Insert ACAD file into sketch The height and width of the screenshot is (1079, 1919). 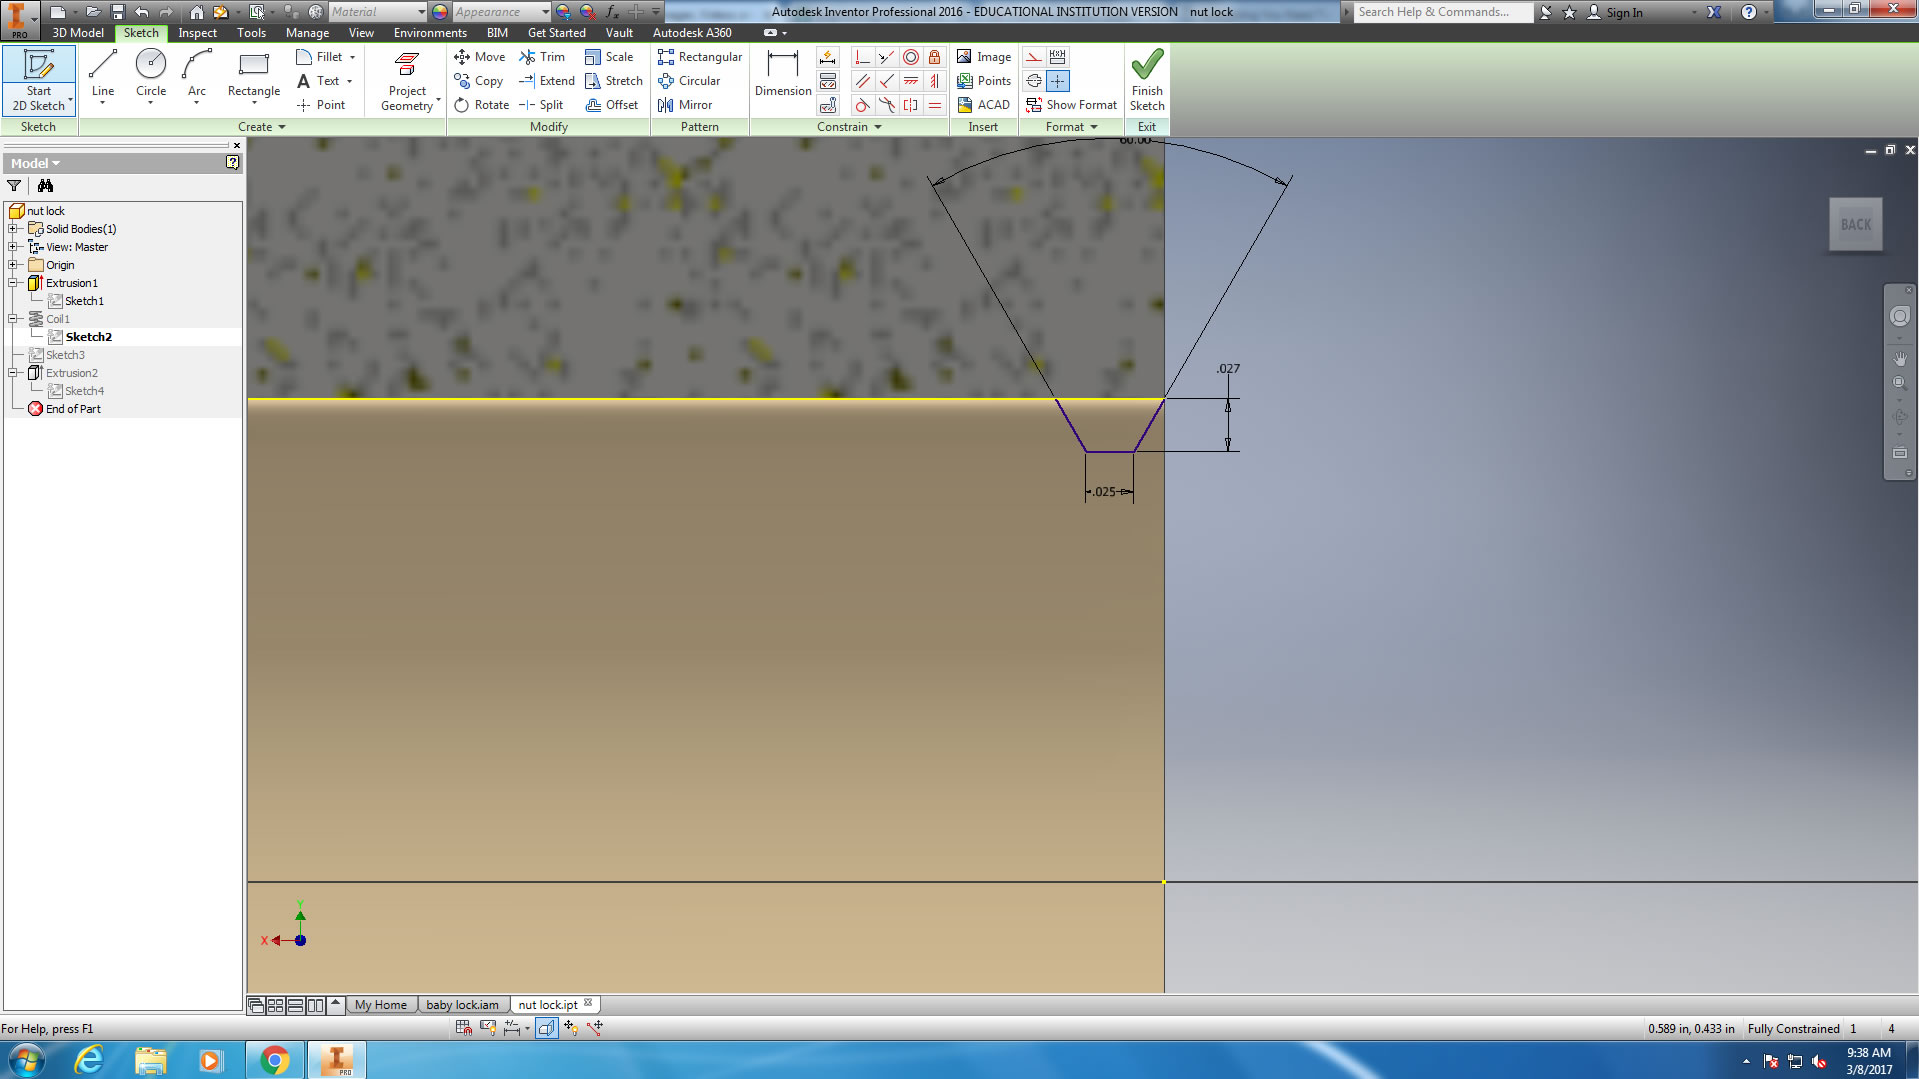pyautogui.click(x=984, y=105)
